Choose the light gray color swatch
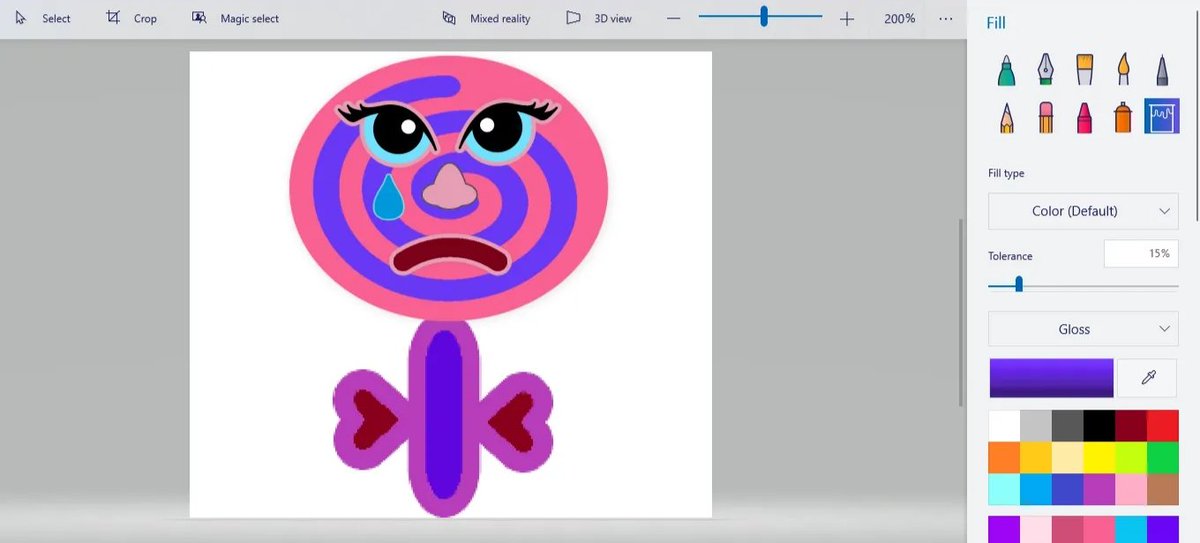 [x=1036, y=425]
